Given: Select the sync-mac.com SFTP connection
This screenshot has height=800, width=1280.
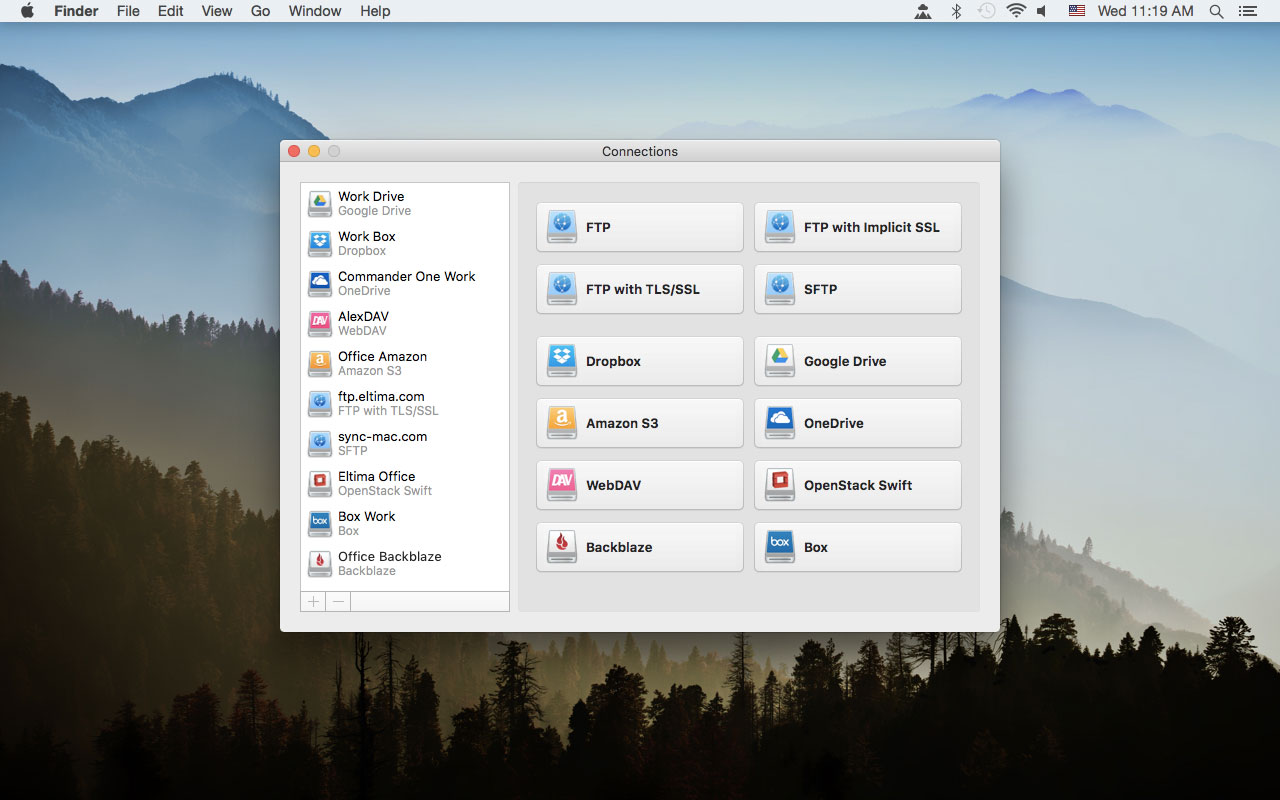Looking at the screenshot, I should coord(382,443).
